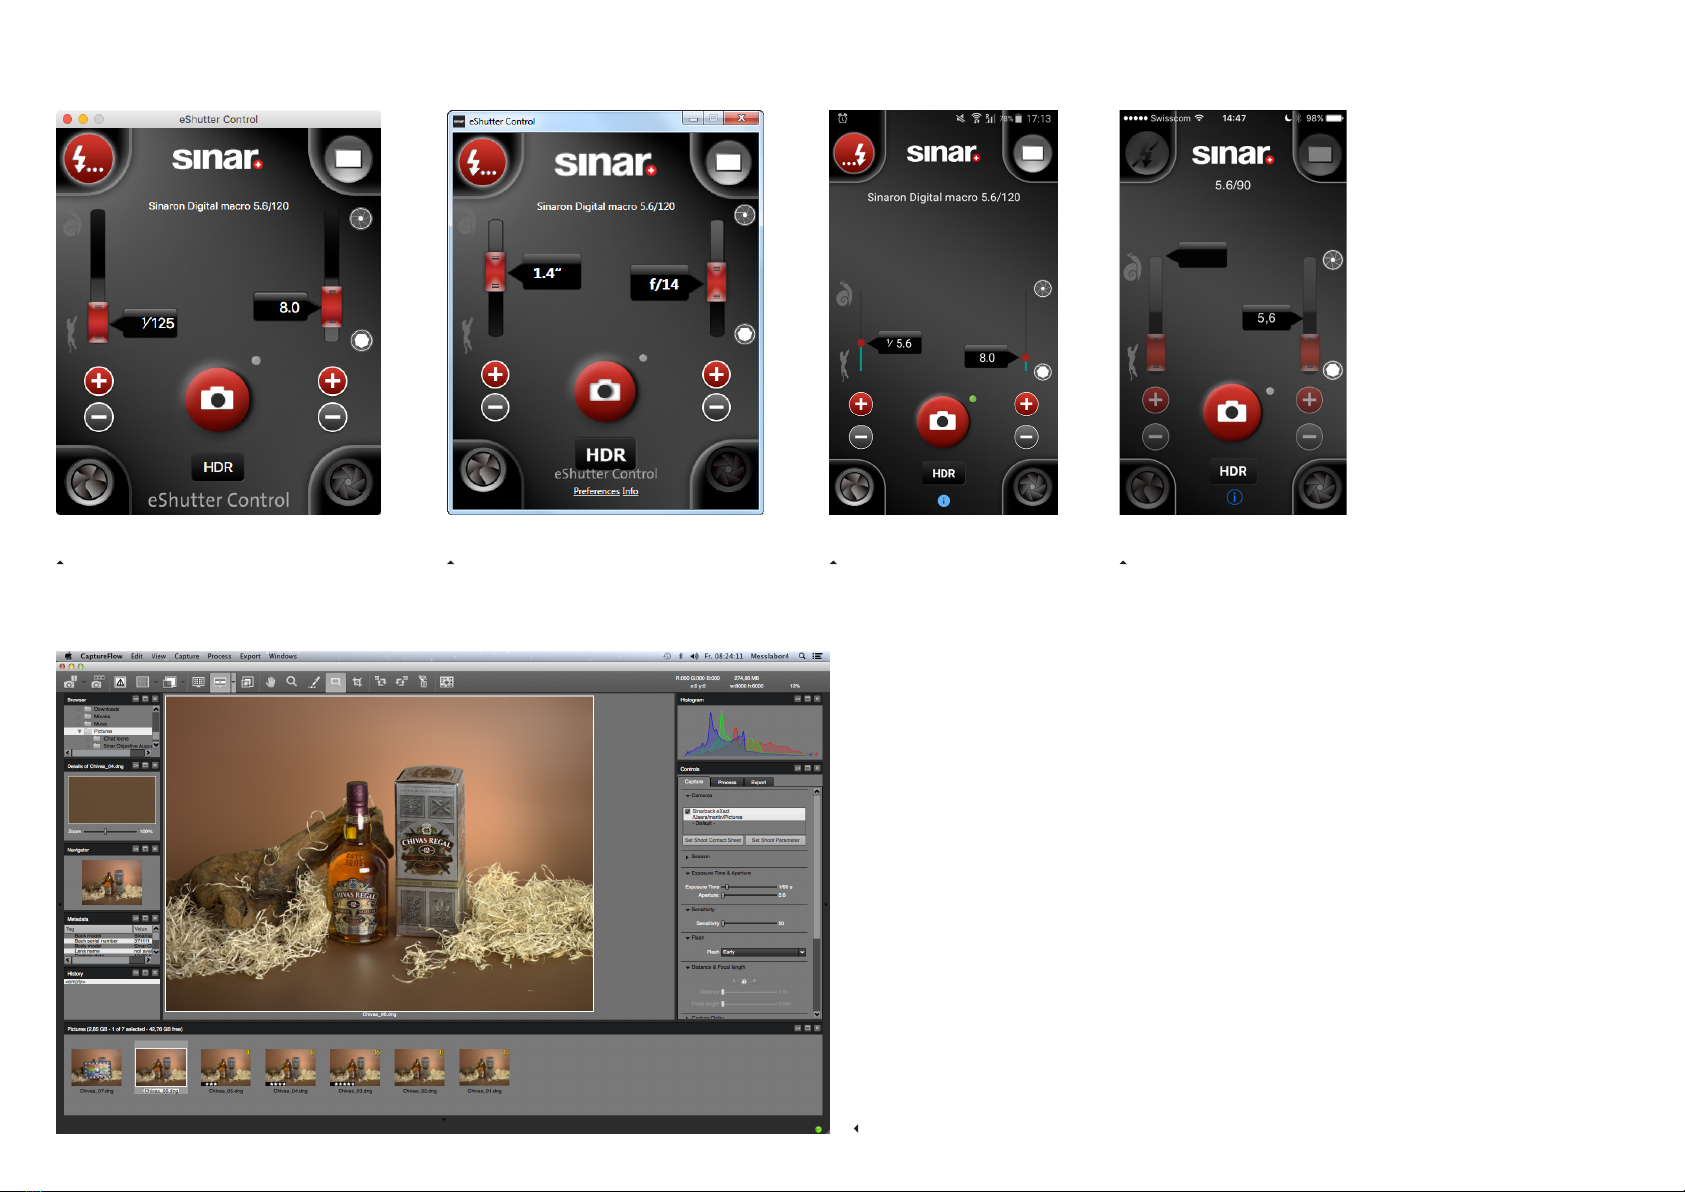Viewport: 1685px width, 1192px height.
Task: Collapse the Exposure Time & Aperture section
Action: pyautogui.click(x=688, y=873)
